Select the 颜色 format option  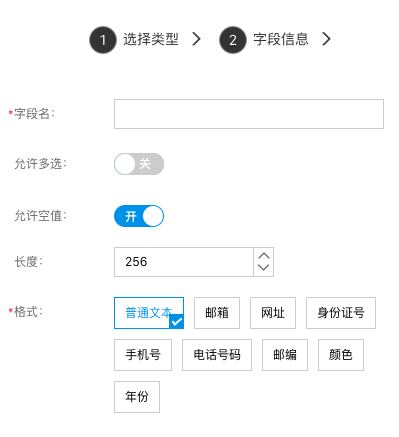click(x=341, y=355)
